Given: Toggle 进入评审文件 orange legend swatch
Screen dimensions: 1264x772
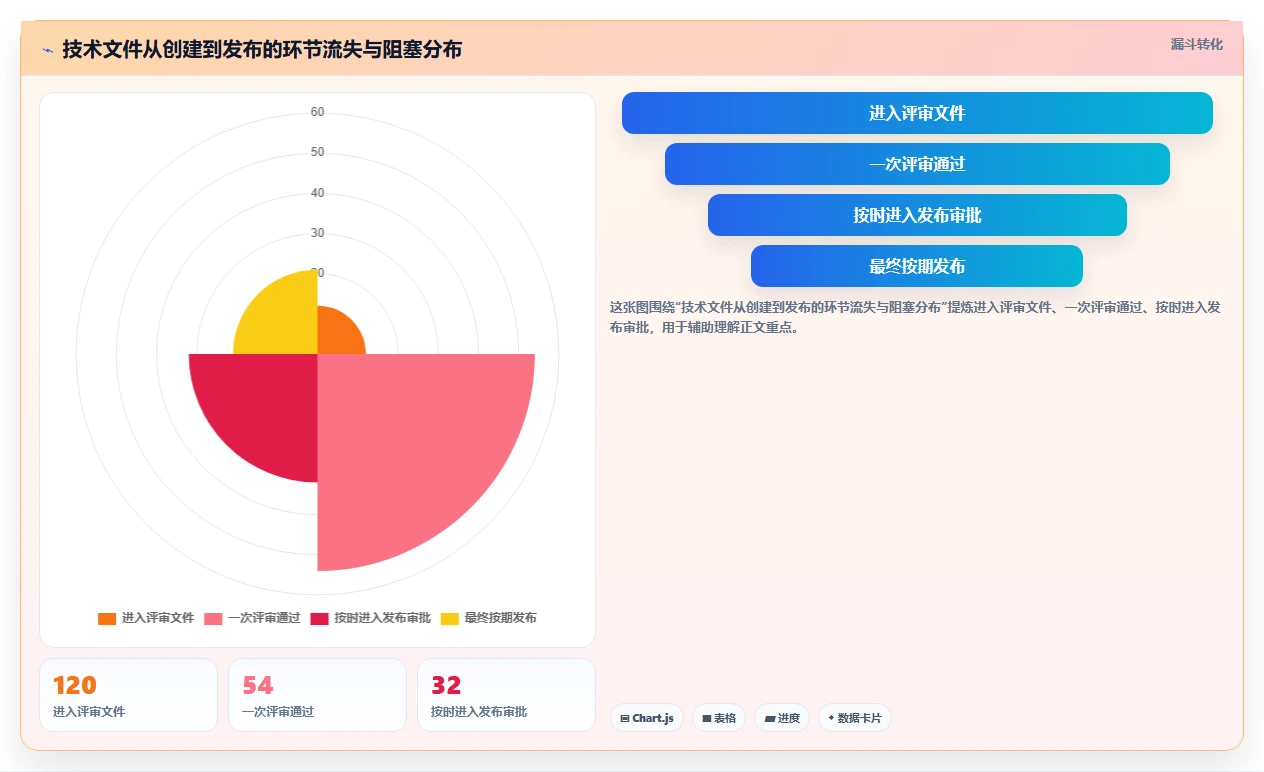Looking at the screenshot, I should (107, 618).
